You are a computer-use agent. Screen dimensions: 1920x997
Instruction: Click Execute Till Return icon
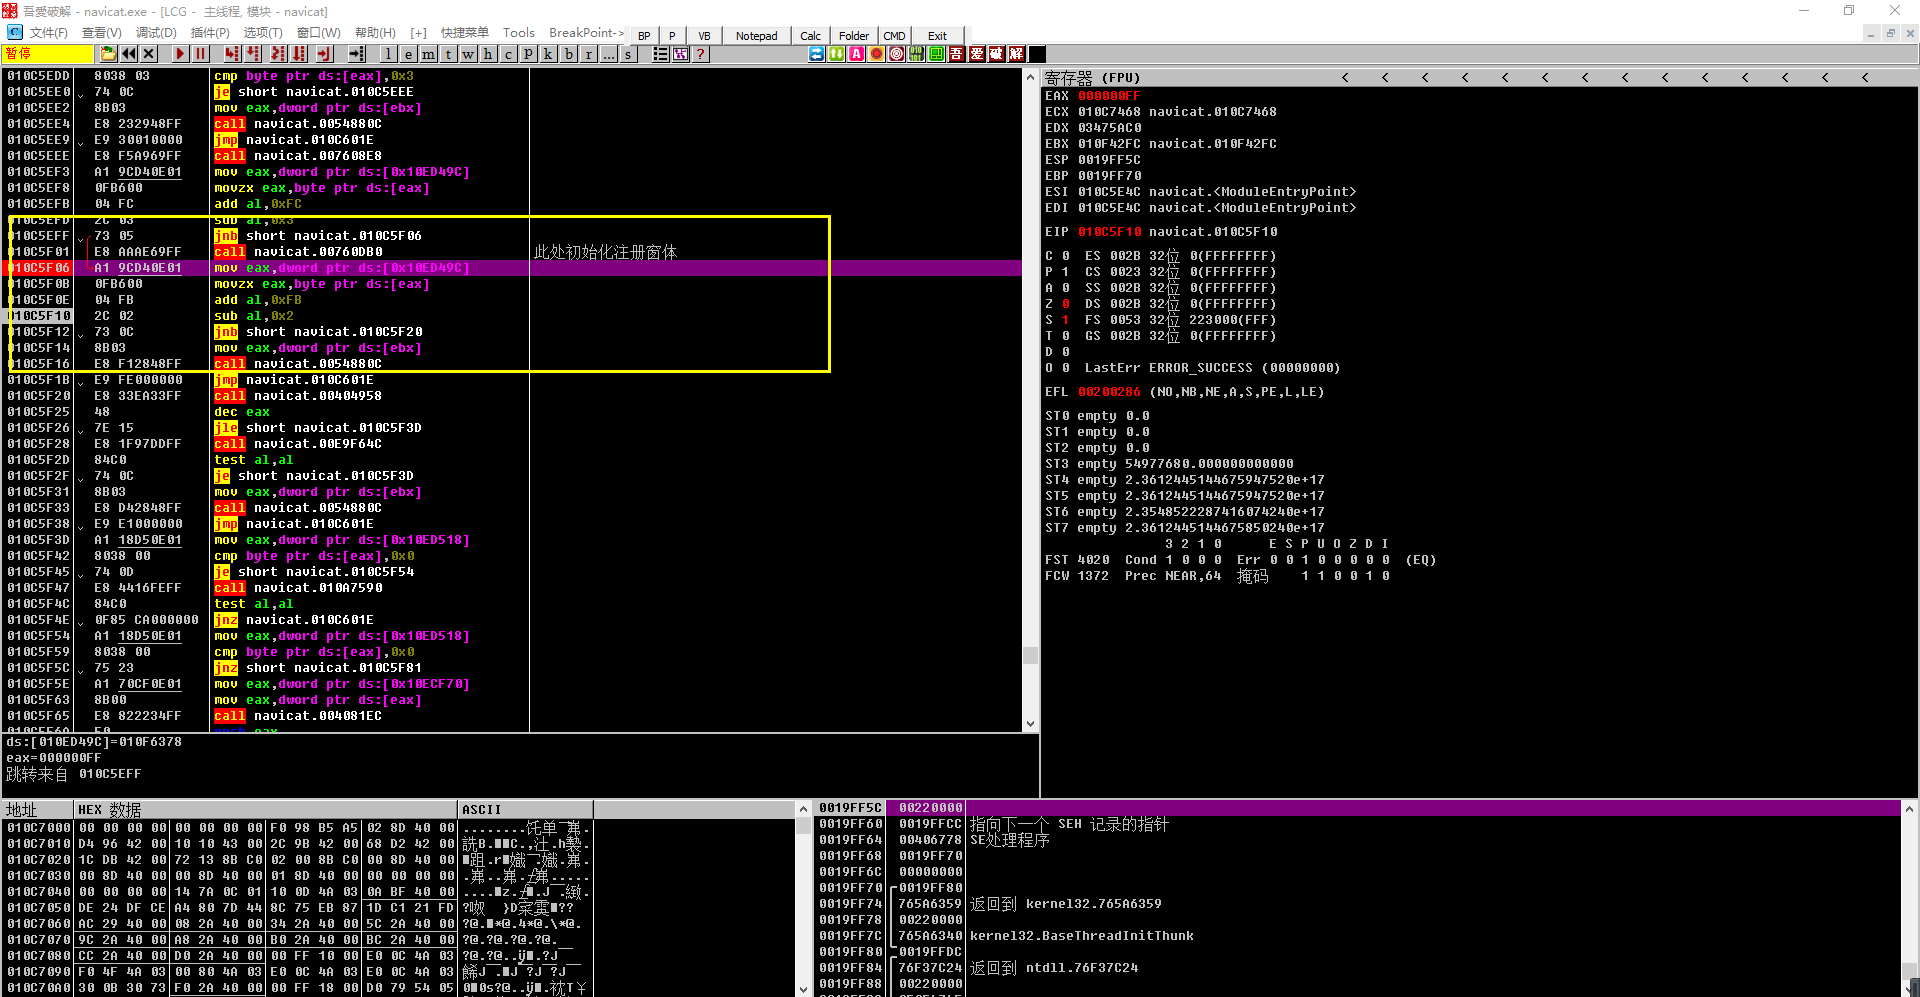pyautogui.click(x=324, y=54)
